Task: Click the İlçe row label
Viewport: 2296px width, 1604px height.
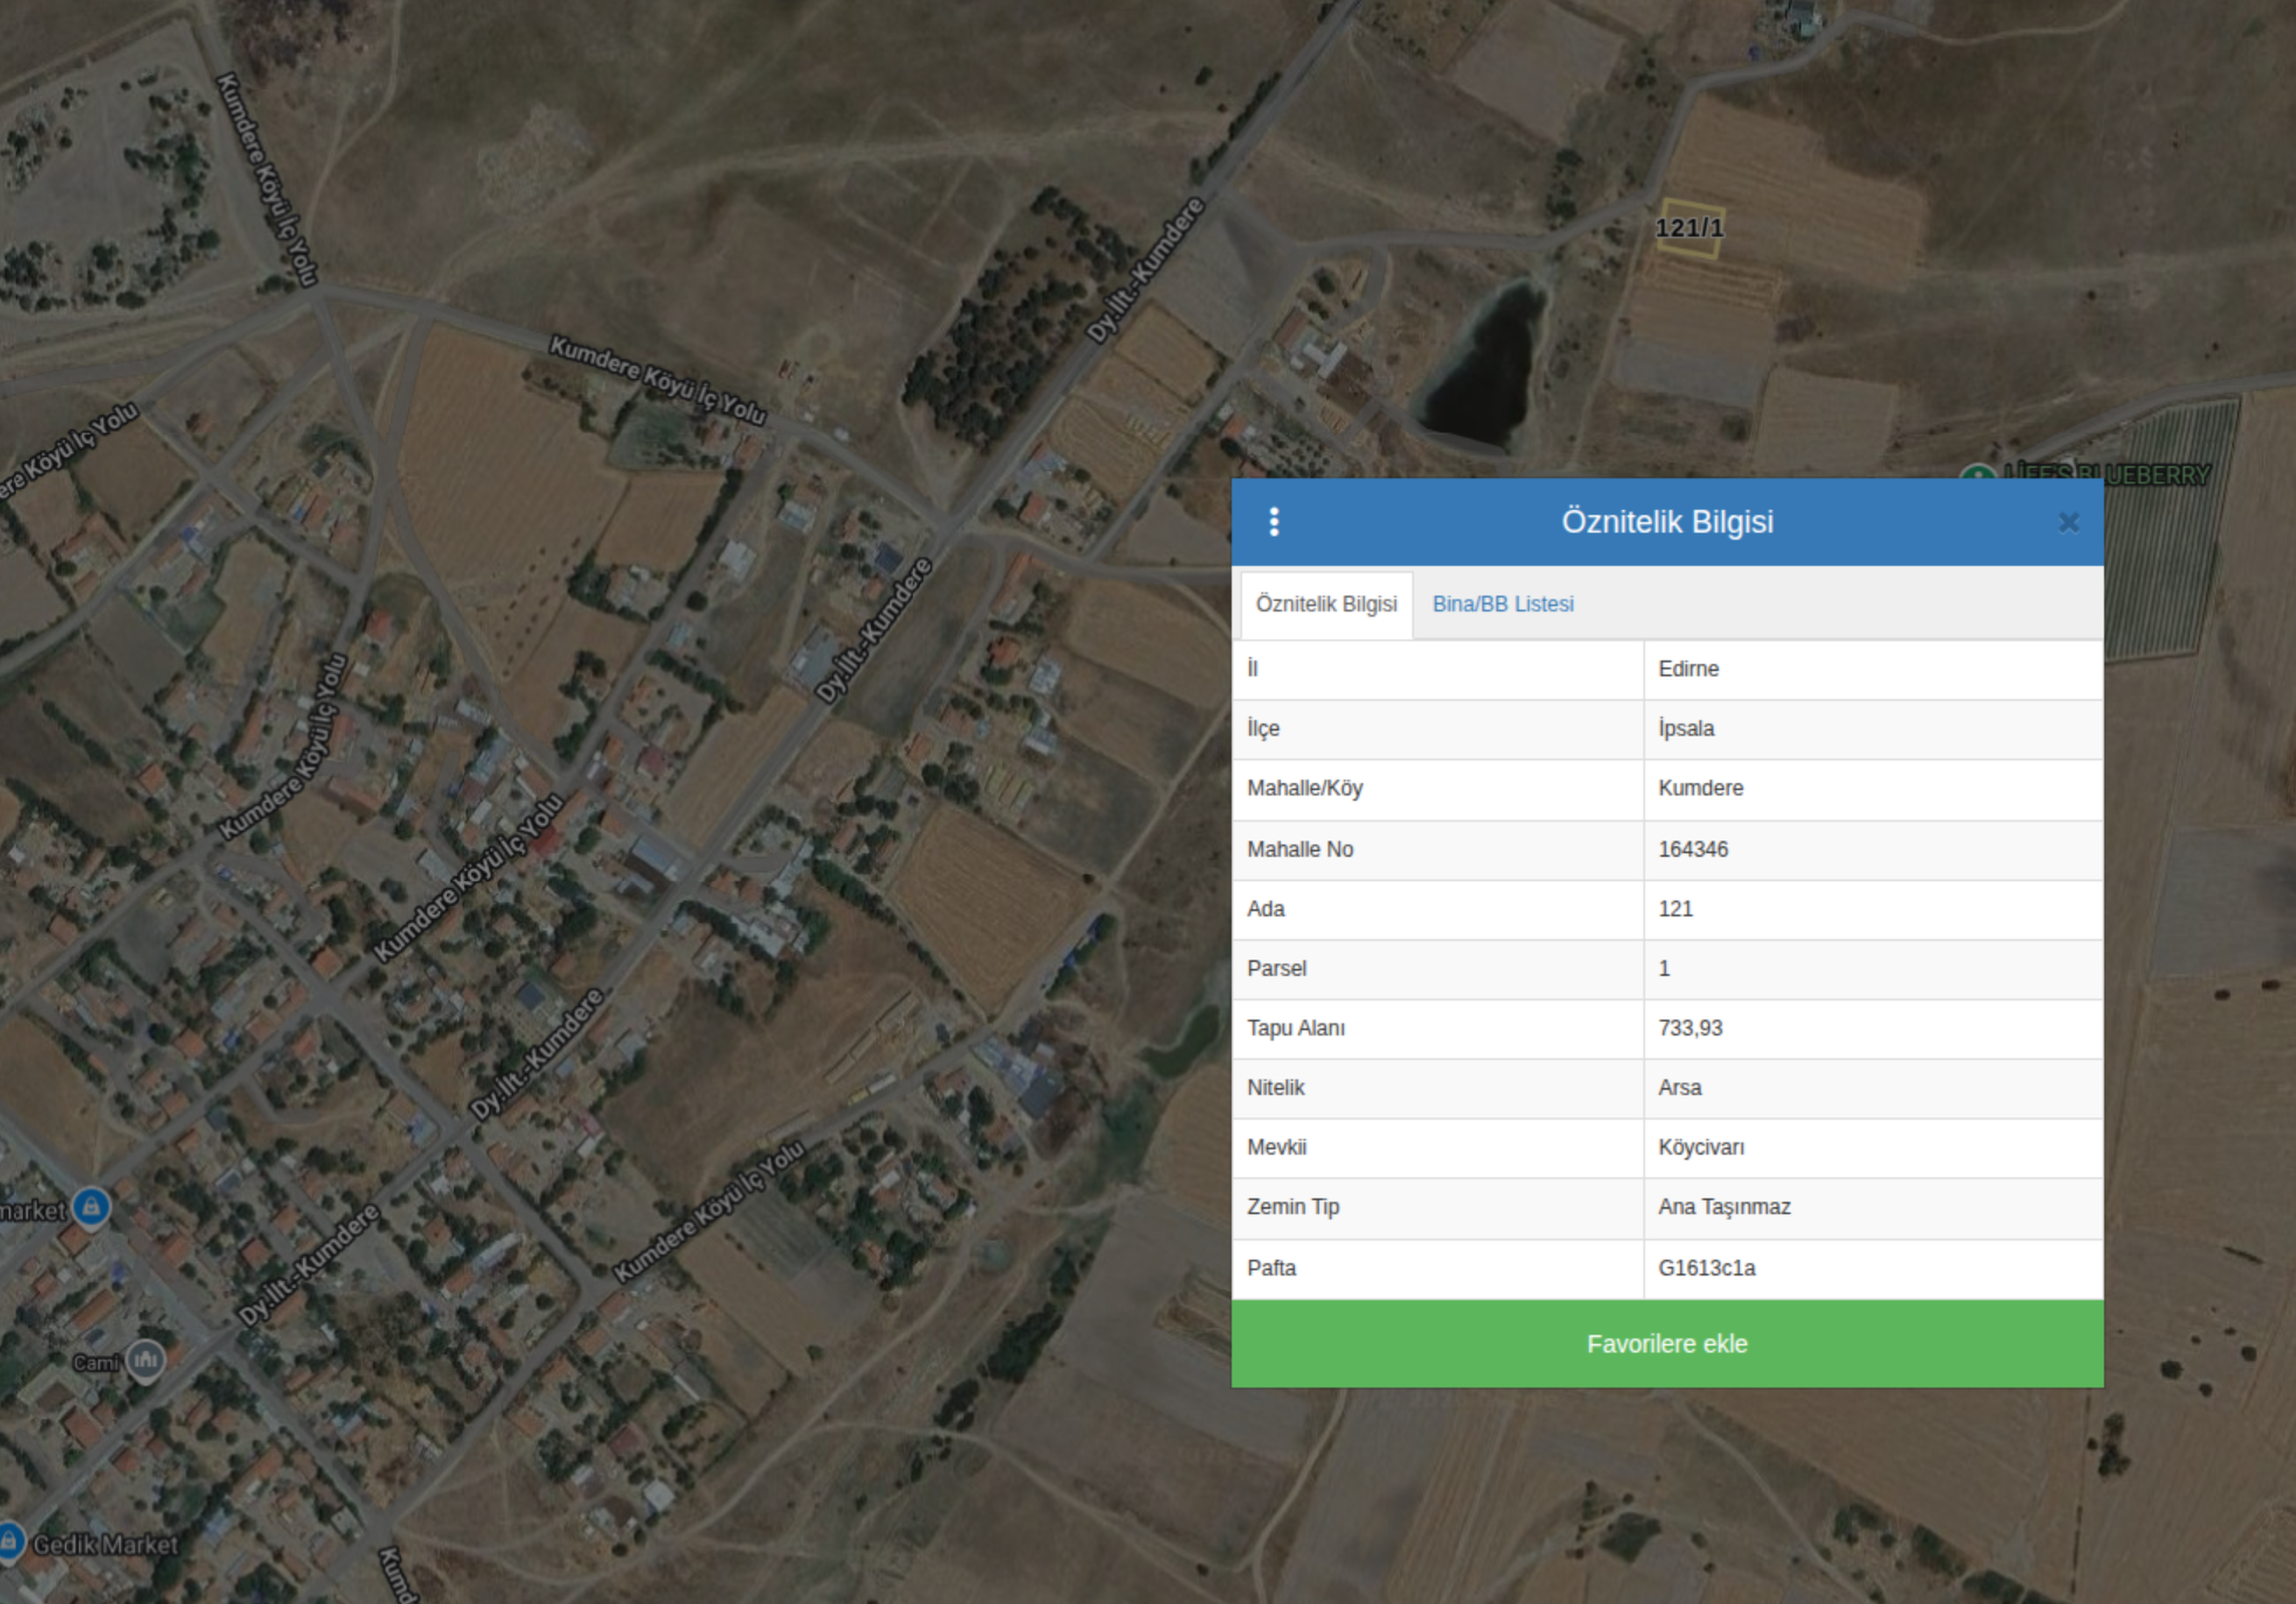Action: 1263,729
